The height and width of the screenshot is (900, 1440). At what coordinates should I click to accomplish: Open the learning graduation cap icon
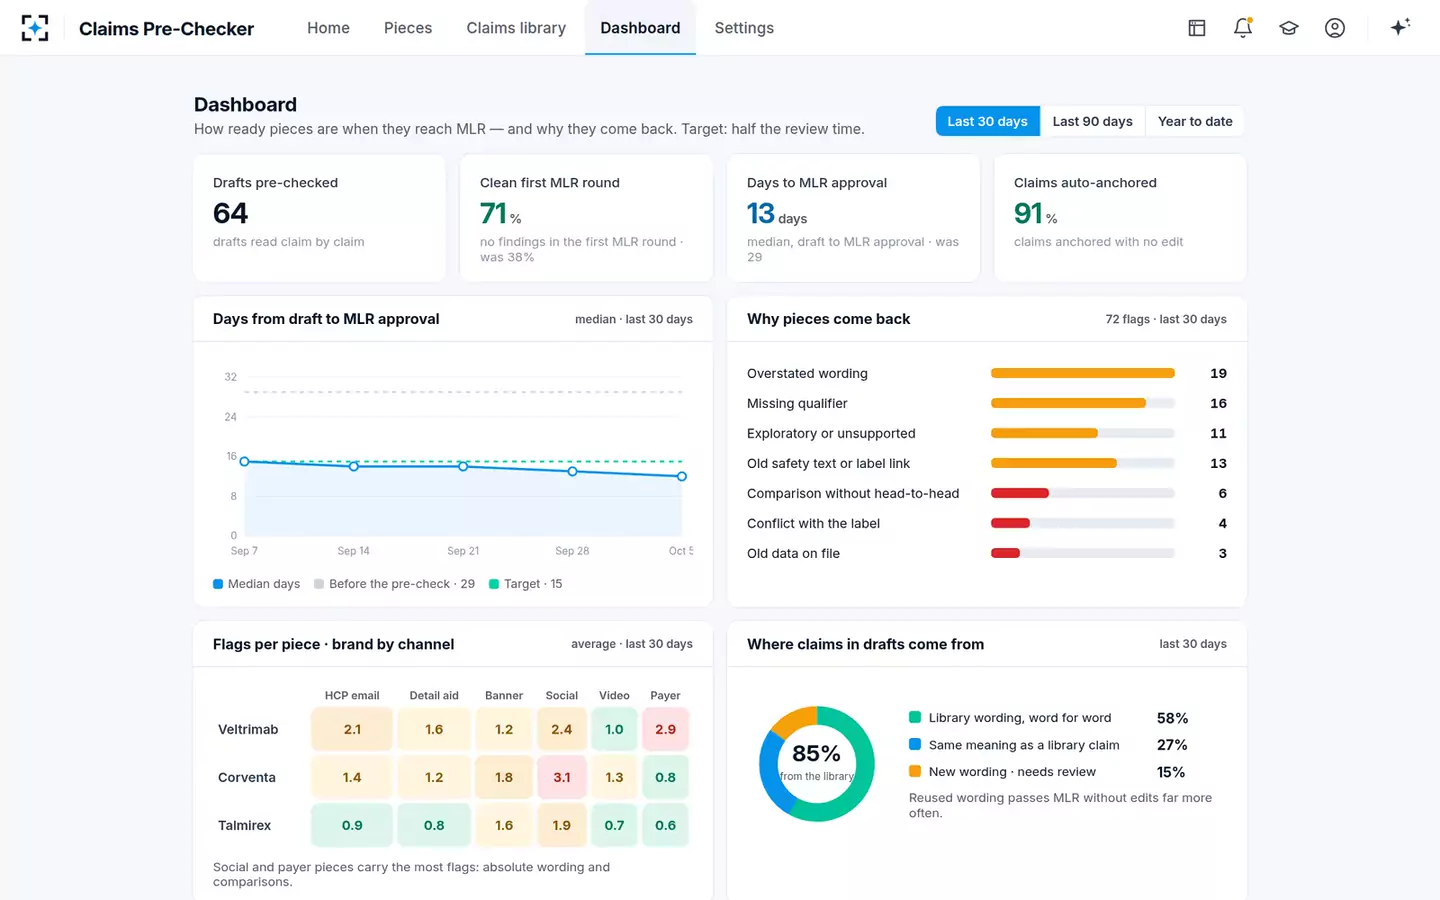coord(1289,28)
